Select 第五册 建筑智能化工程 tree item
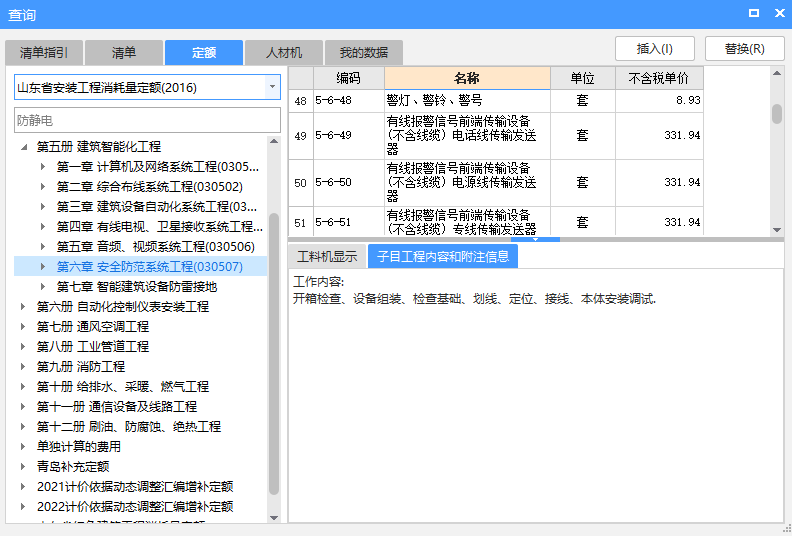Screen dimensions: 792x536 click(99, 147)
